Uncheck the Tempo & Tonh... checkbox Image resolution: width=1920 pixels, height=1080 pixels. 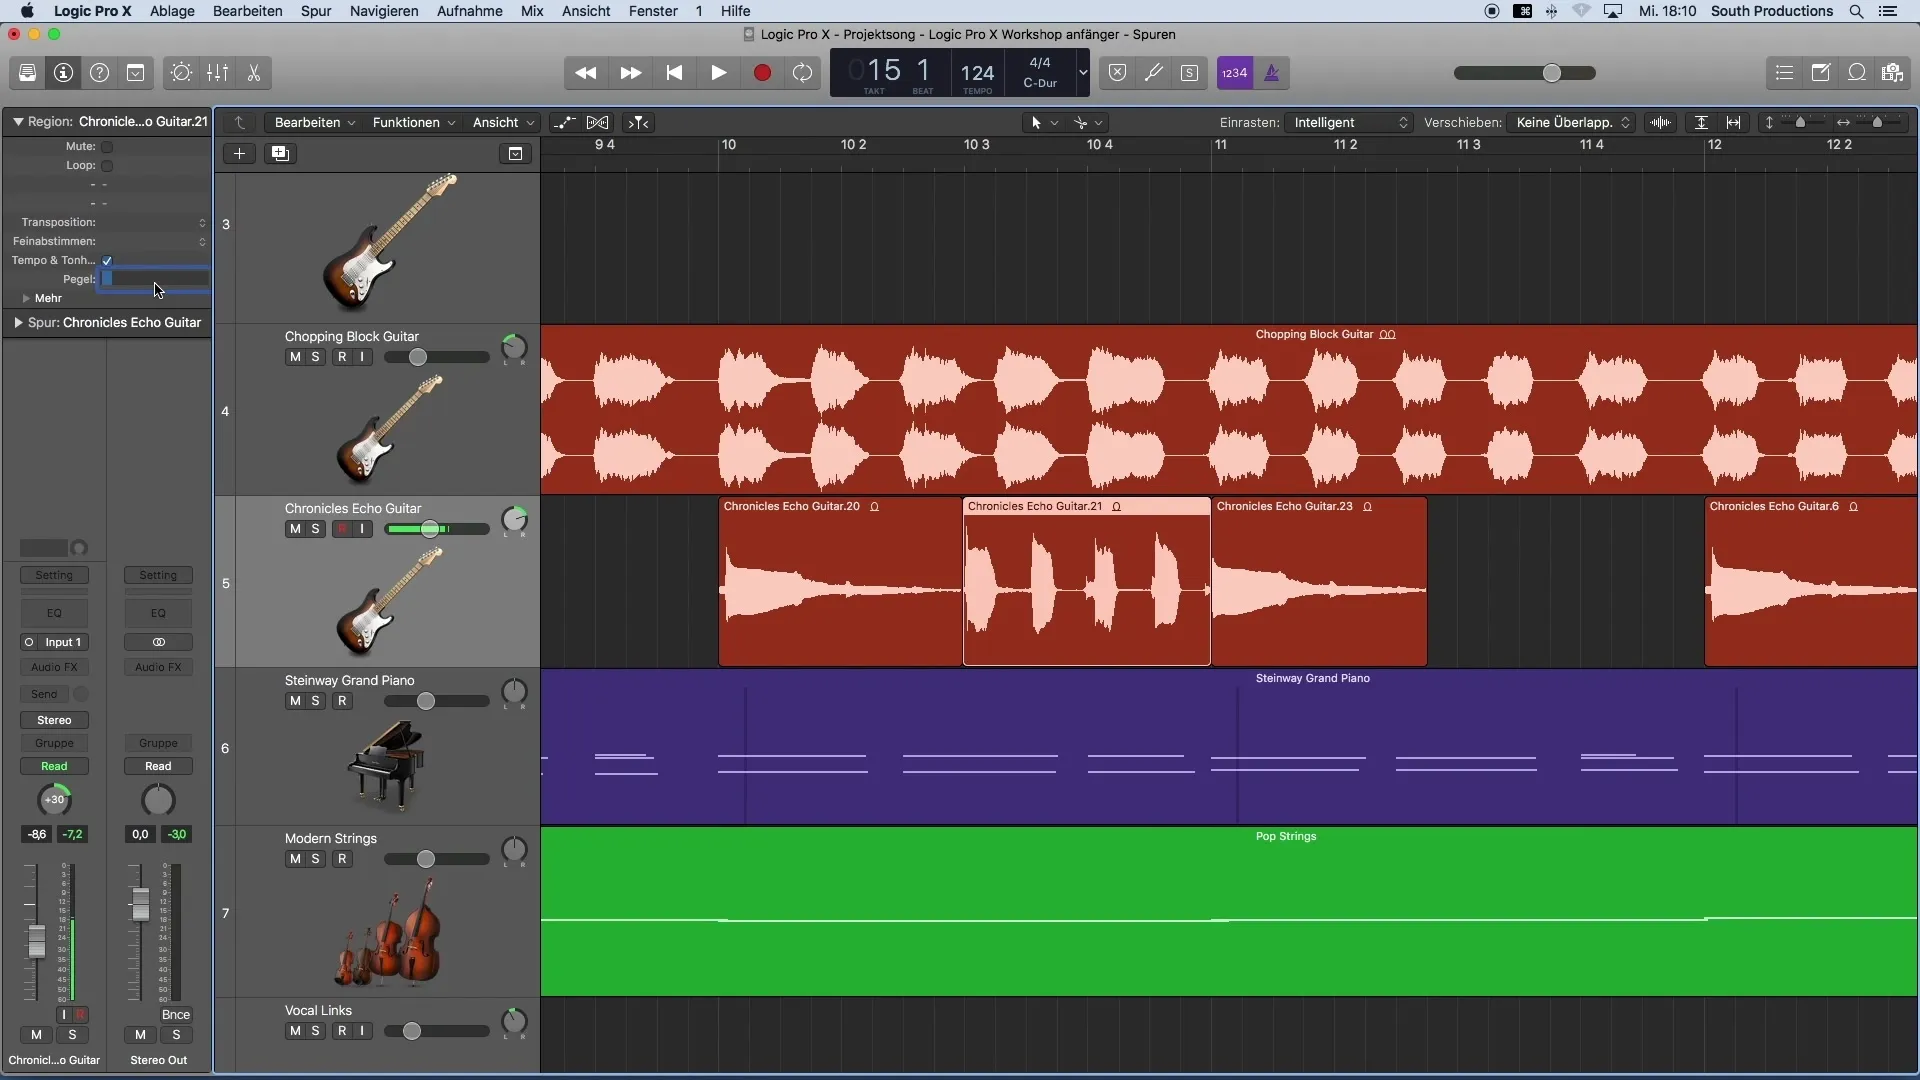pos(107,261)
